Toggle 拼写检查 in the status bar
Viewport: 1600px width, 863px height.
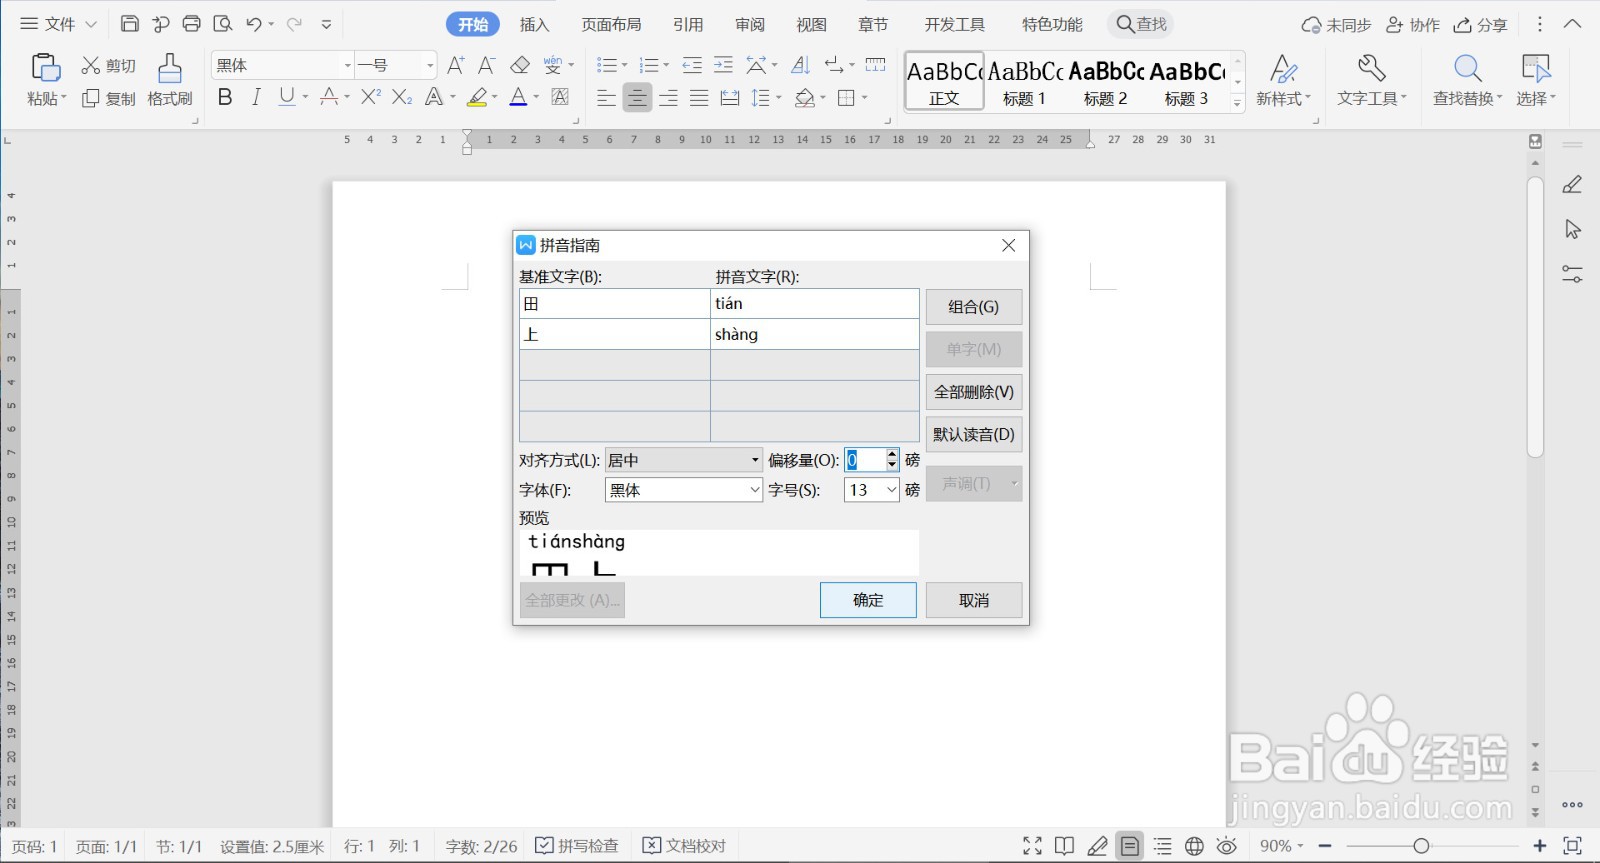[x=577, y=846]
